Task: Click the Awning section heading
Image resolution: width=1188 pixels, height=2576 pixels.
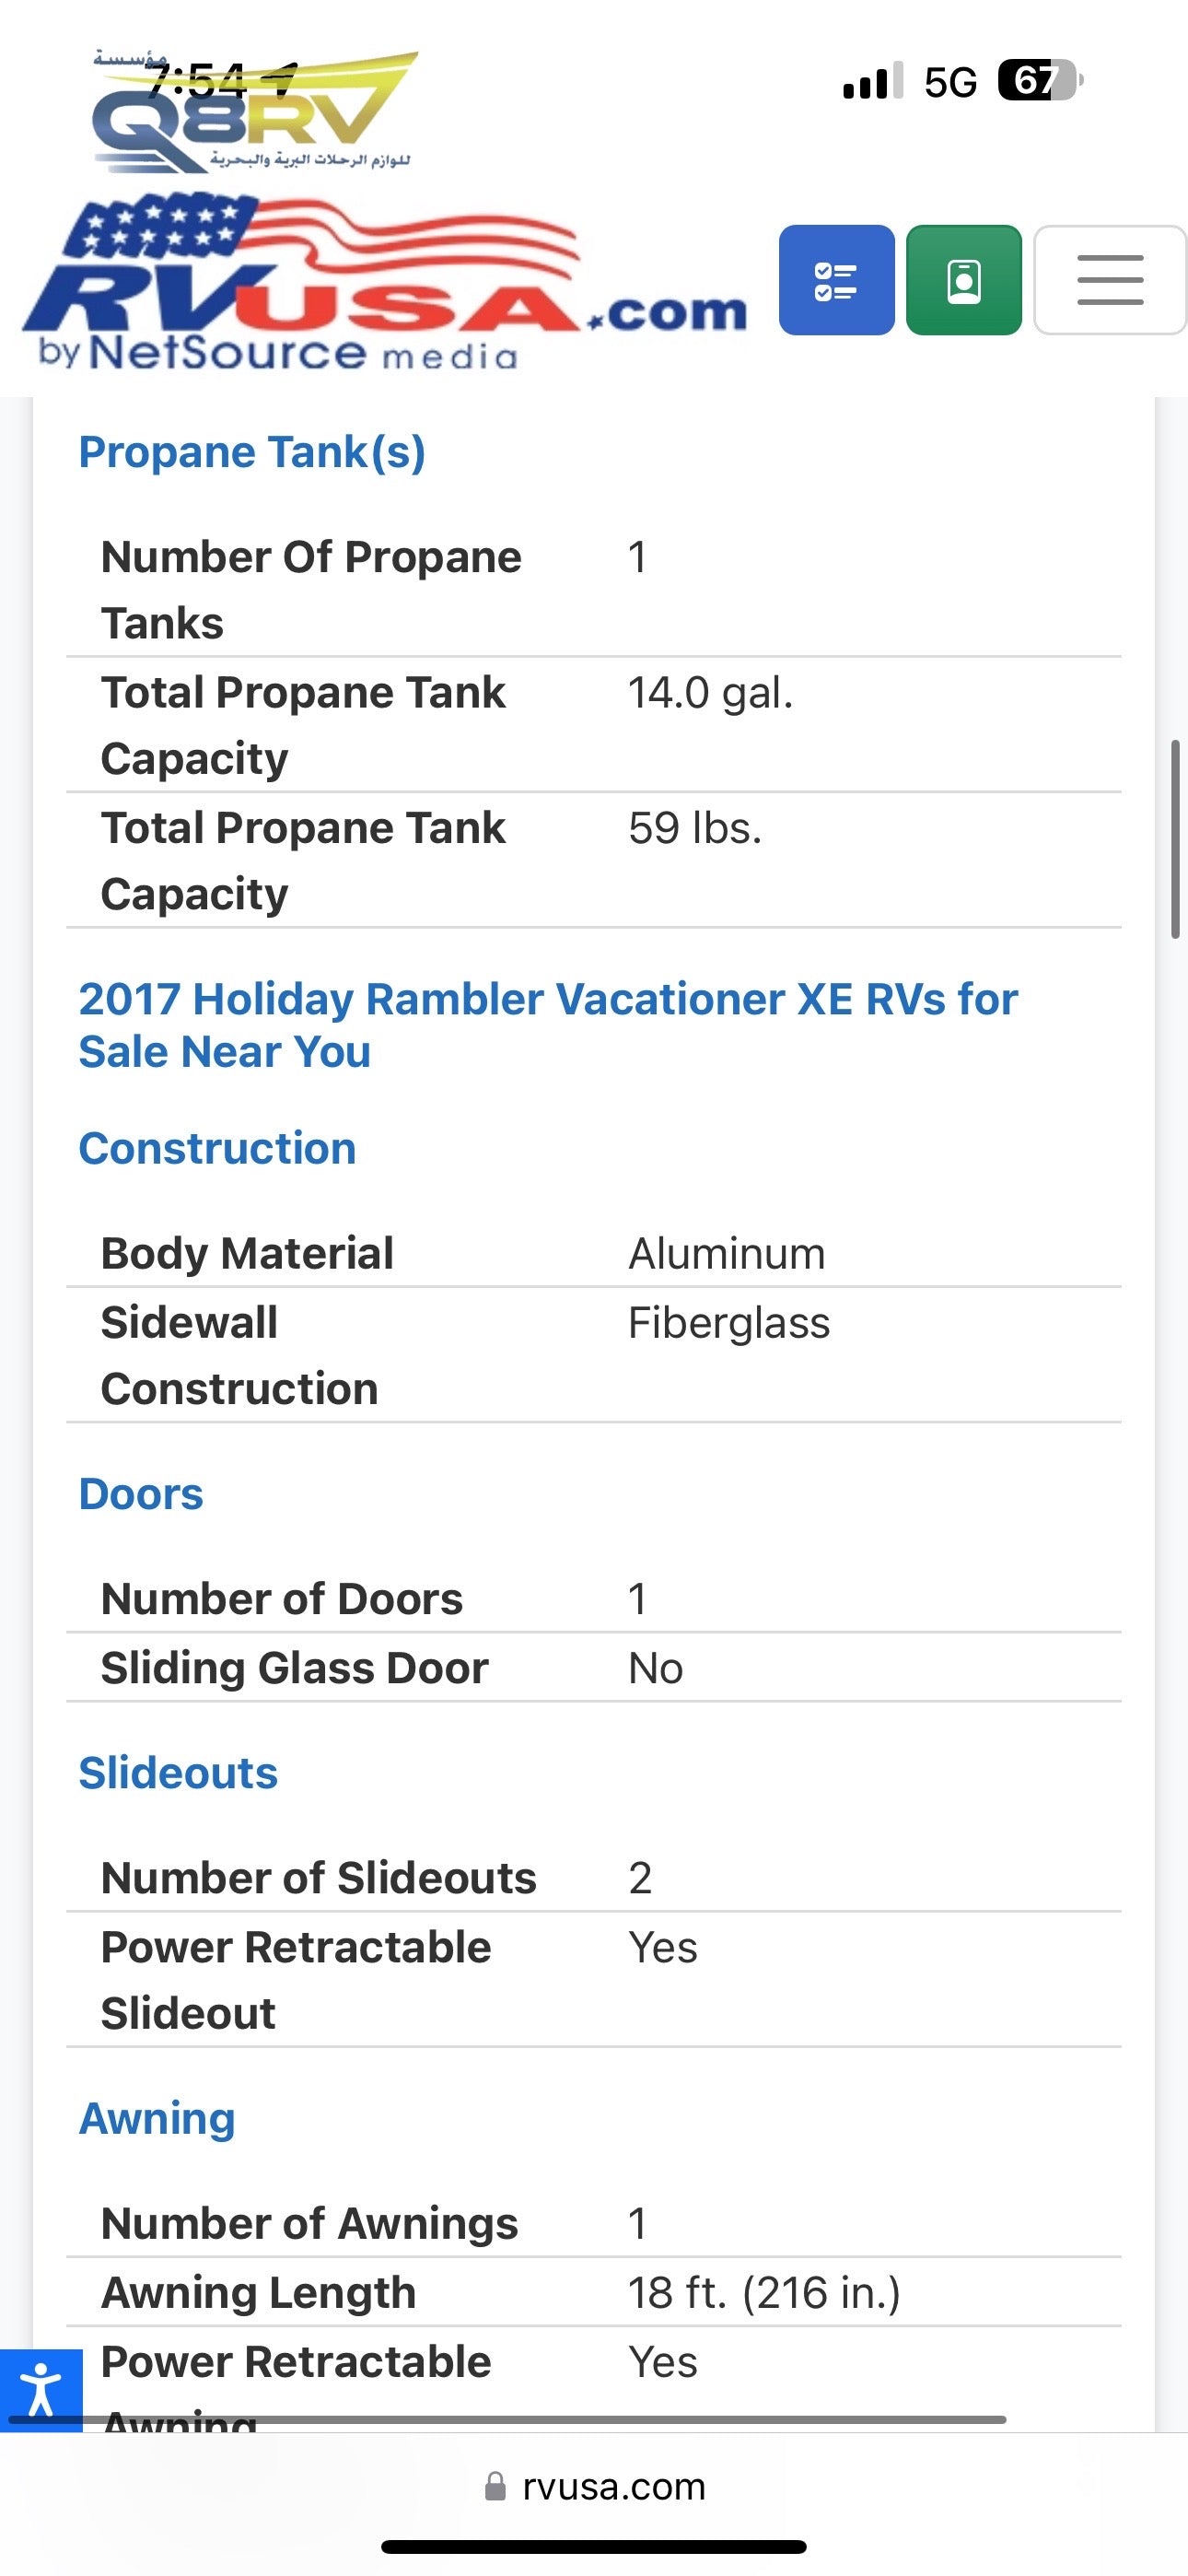Action: pyautogui.click(x=157, y=2118)
